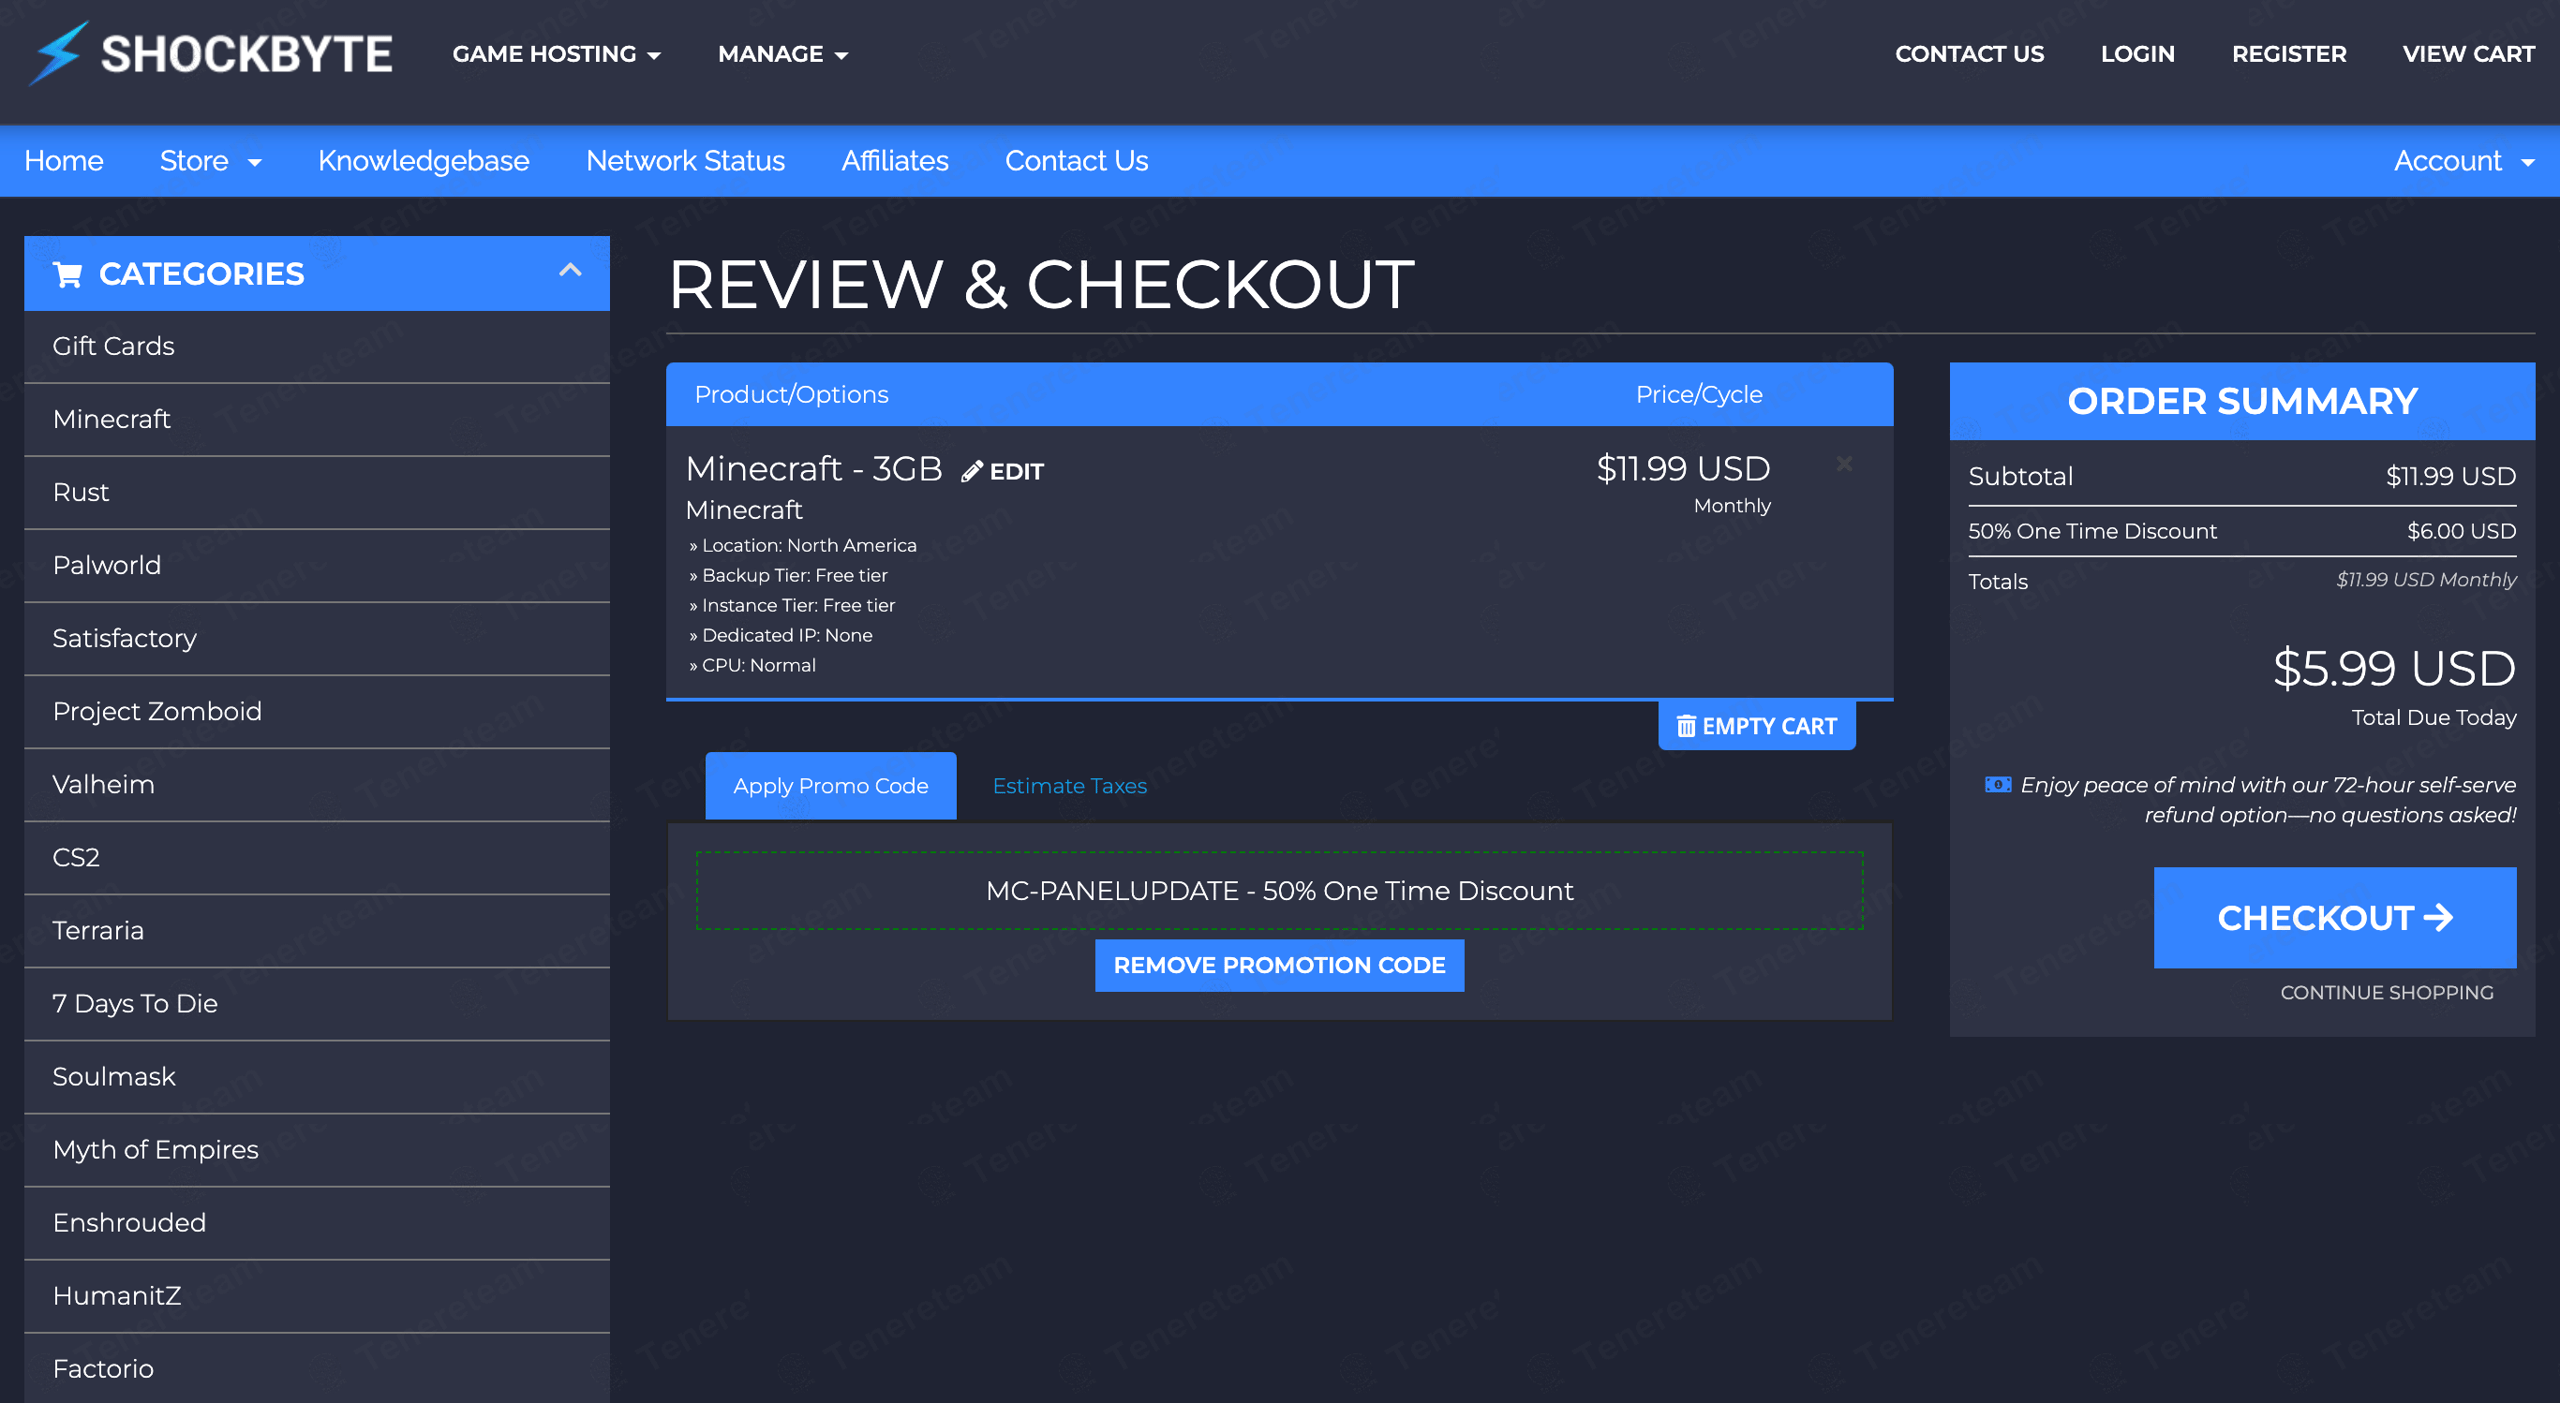Click the MC-PANELUPDATE promo code box
Viewport: 2560px width, 1403px height.
(x=1279, y=890)
